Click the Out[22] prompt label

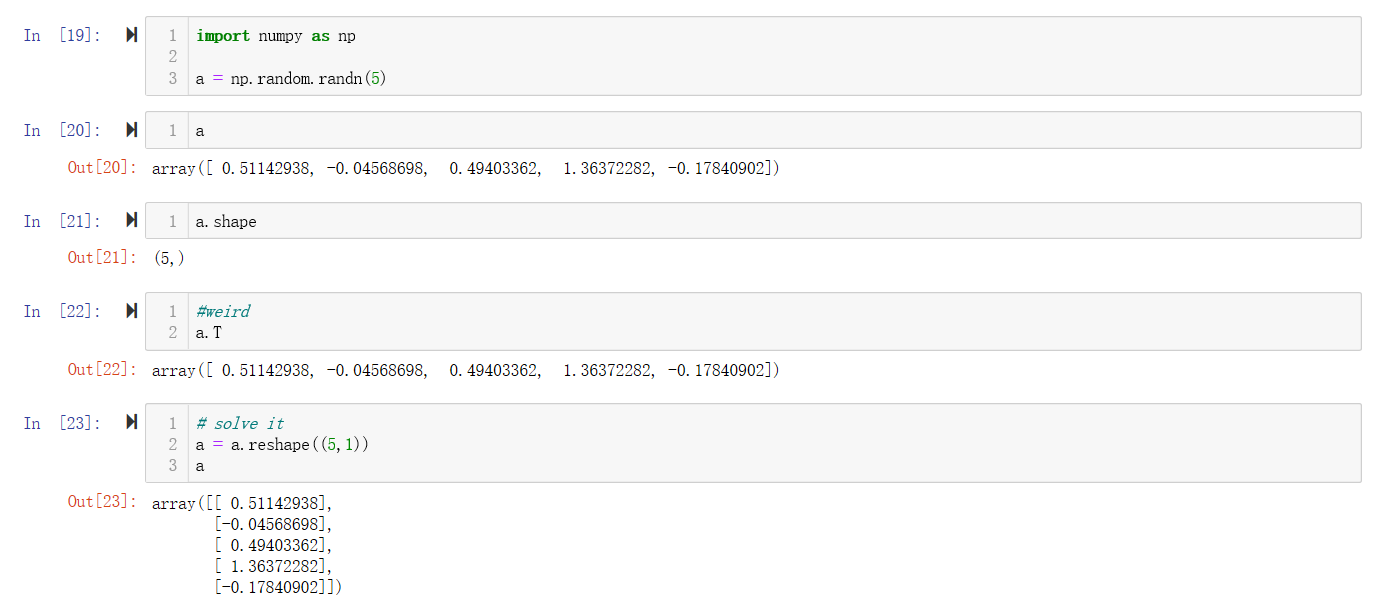tap(101, 370)
